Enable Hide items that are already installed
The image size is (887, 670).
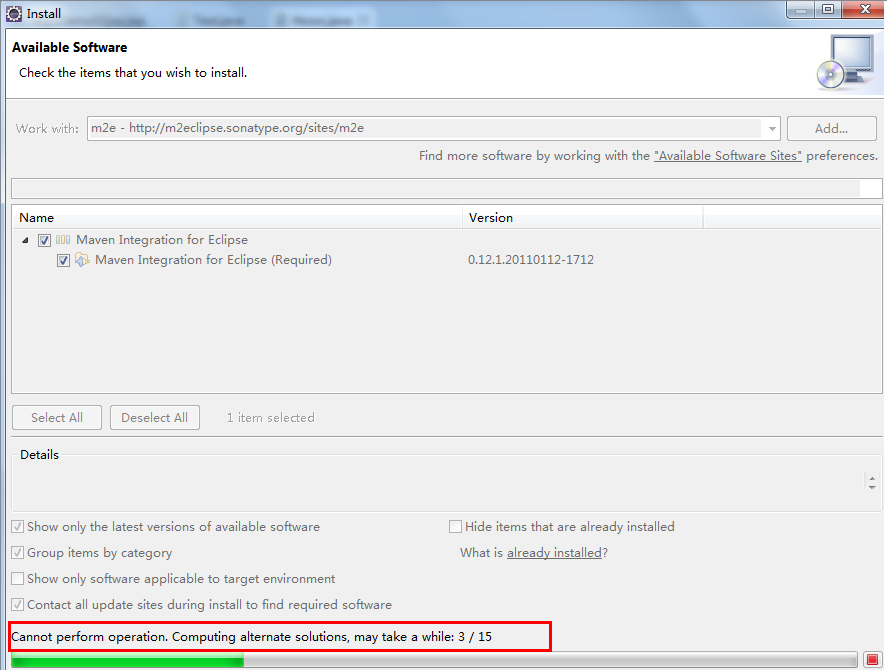[x=455, y=527]
